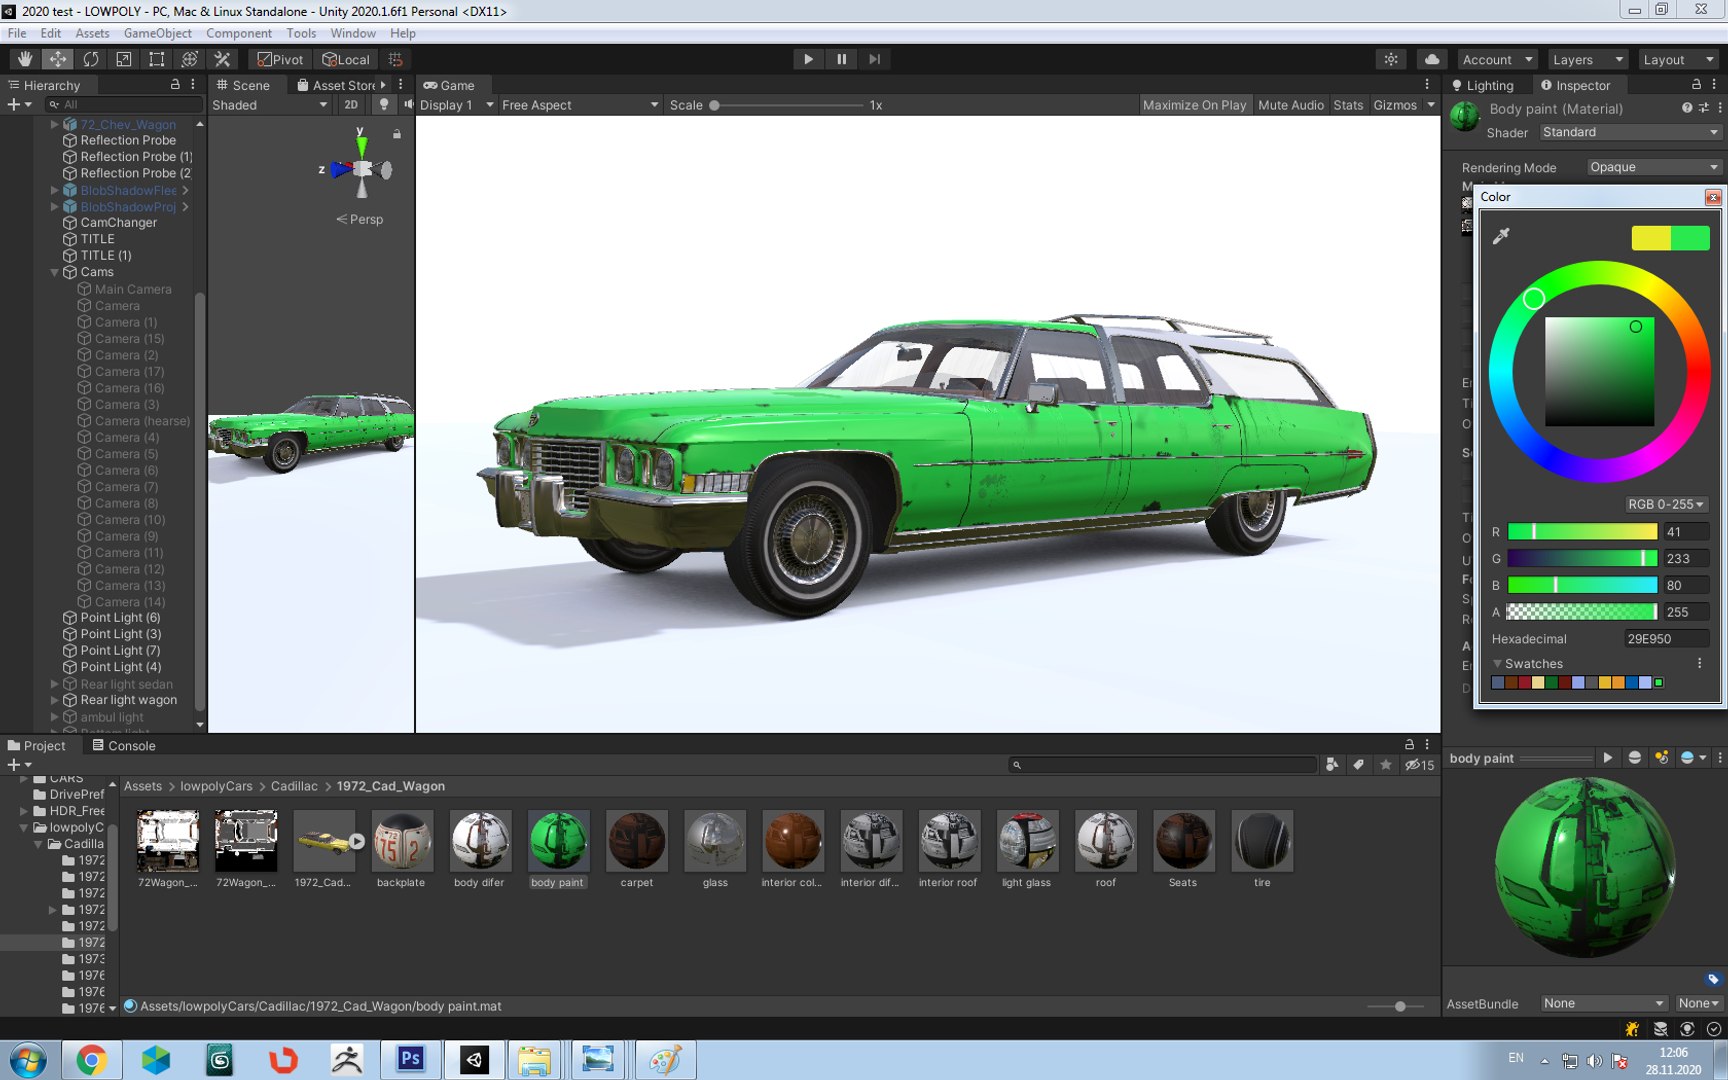Open Cloud services icon

(1432, 59)
